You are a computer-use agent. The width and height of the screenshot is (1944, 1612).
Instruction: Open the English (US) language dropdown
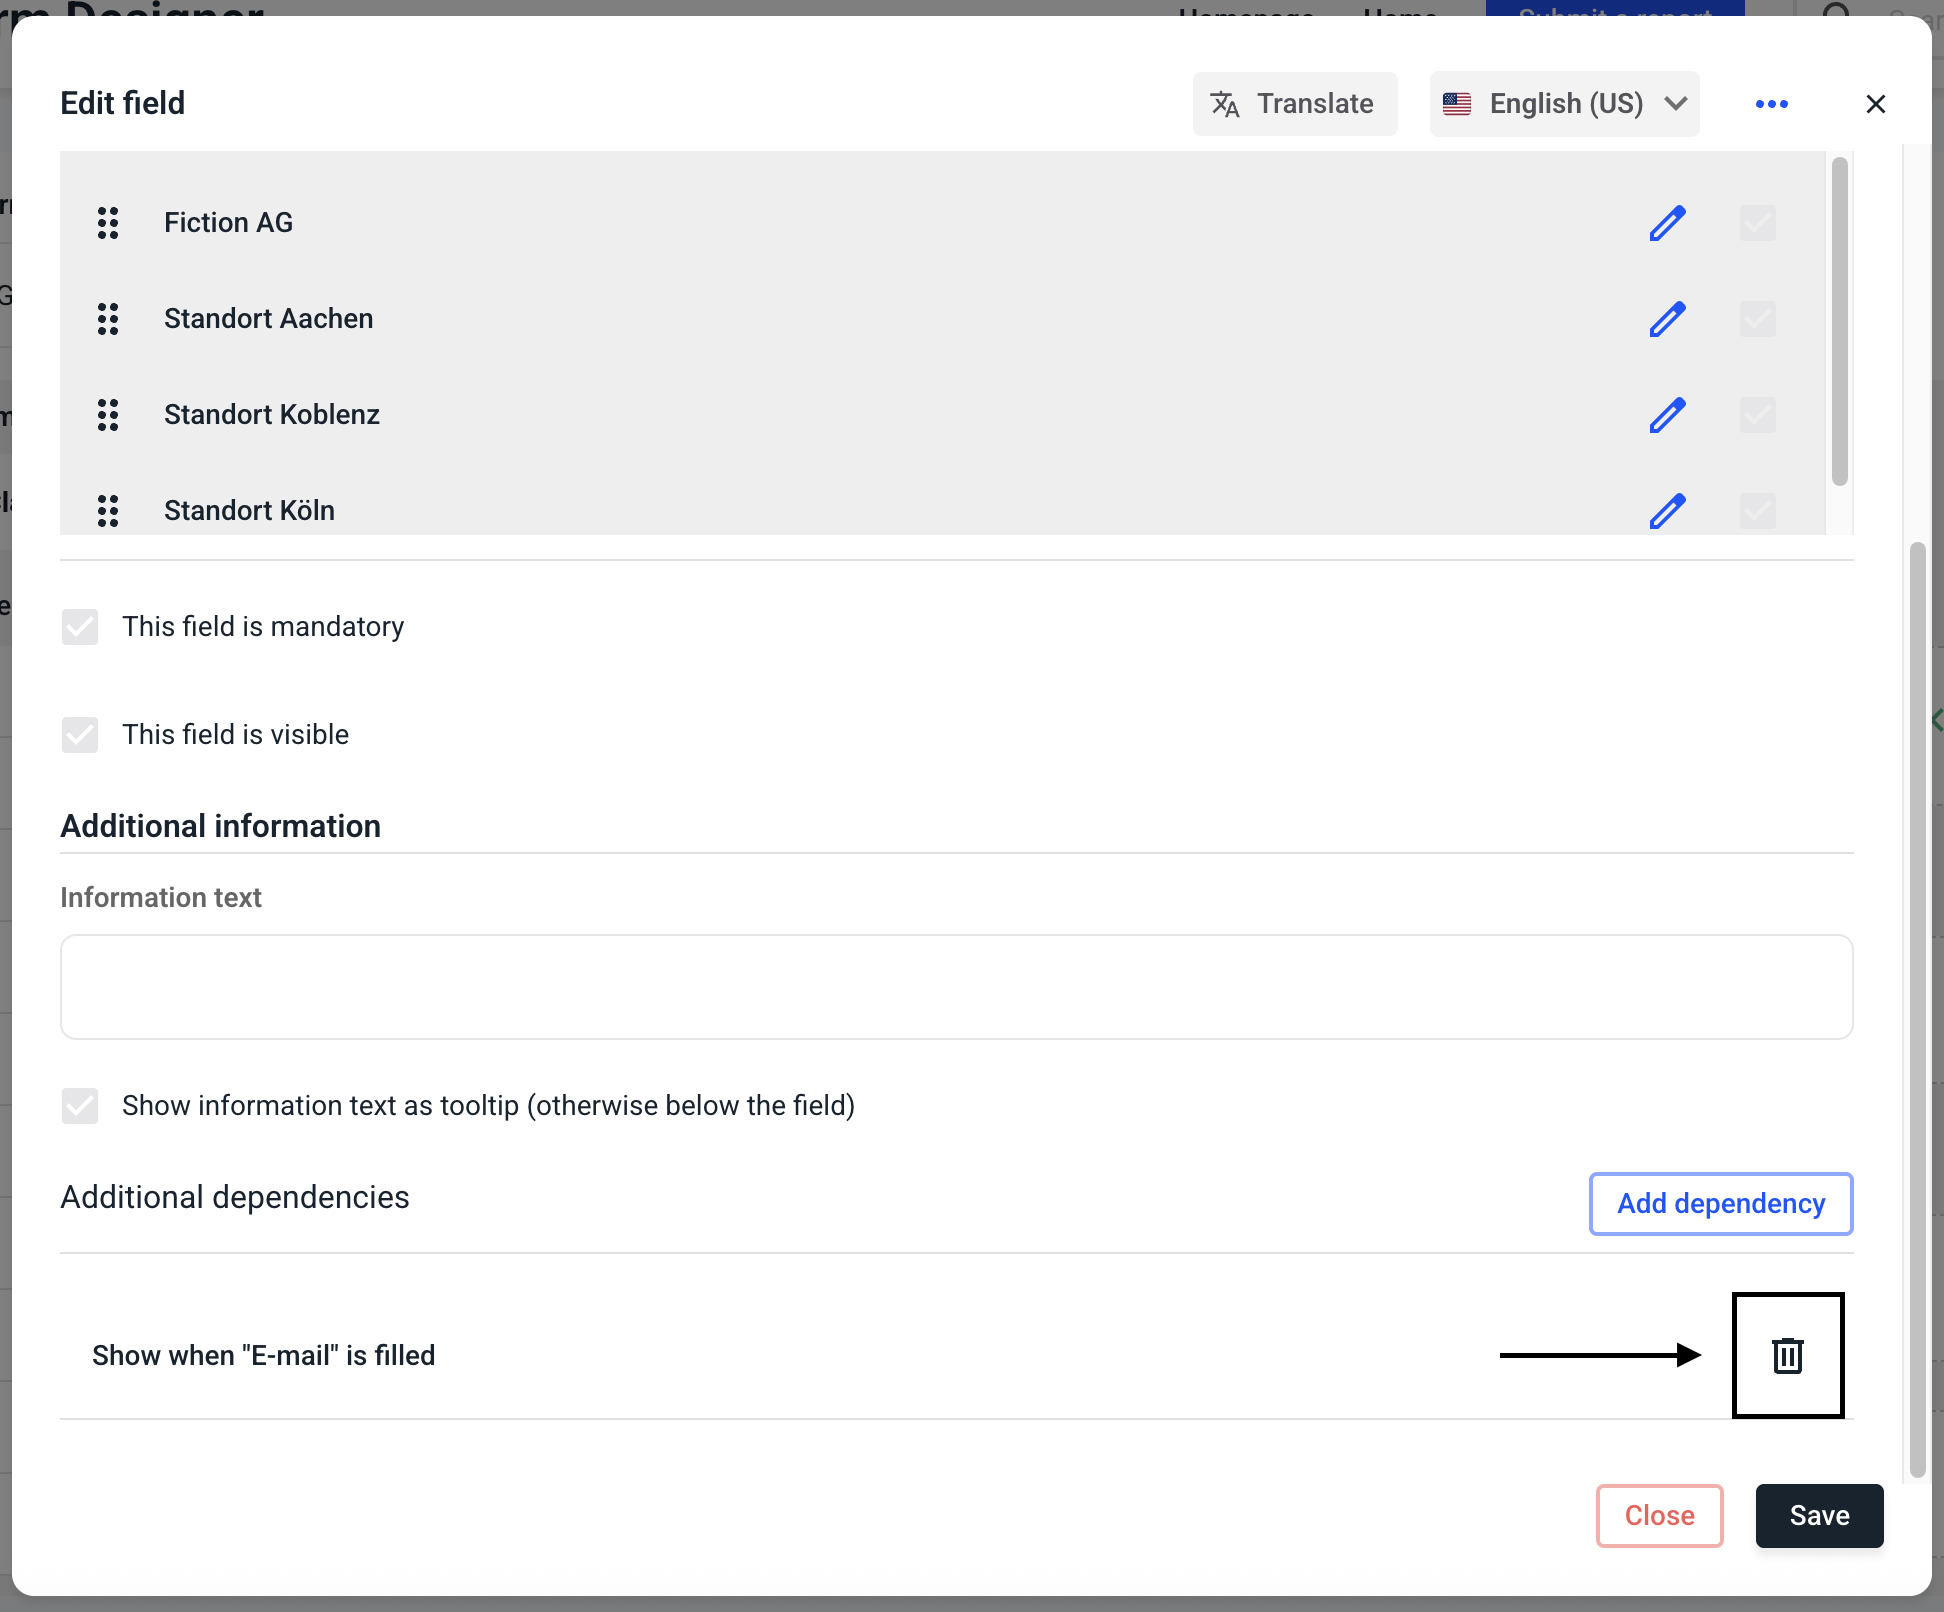click(1564, 104)
